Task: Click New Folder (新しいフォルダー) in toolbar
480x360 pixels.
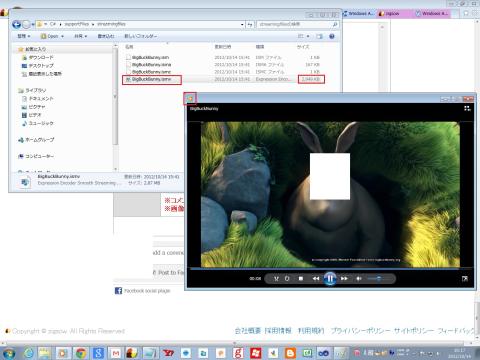Action: click(x=141, y=36)
